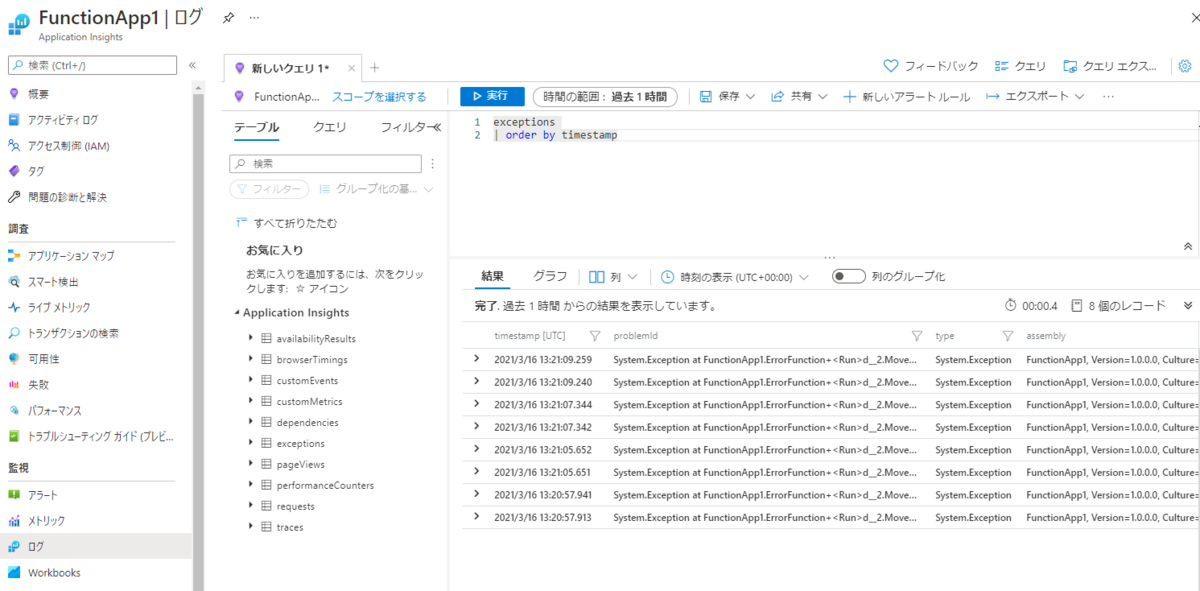Open 保存 dropdown
1200x591 pixels.
coord(728,97)
